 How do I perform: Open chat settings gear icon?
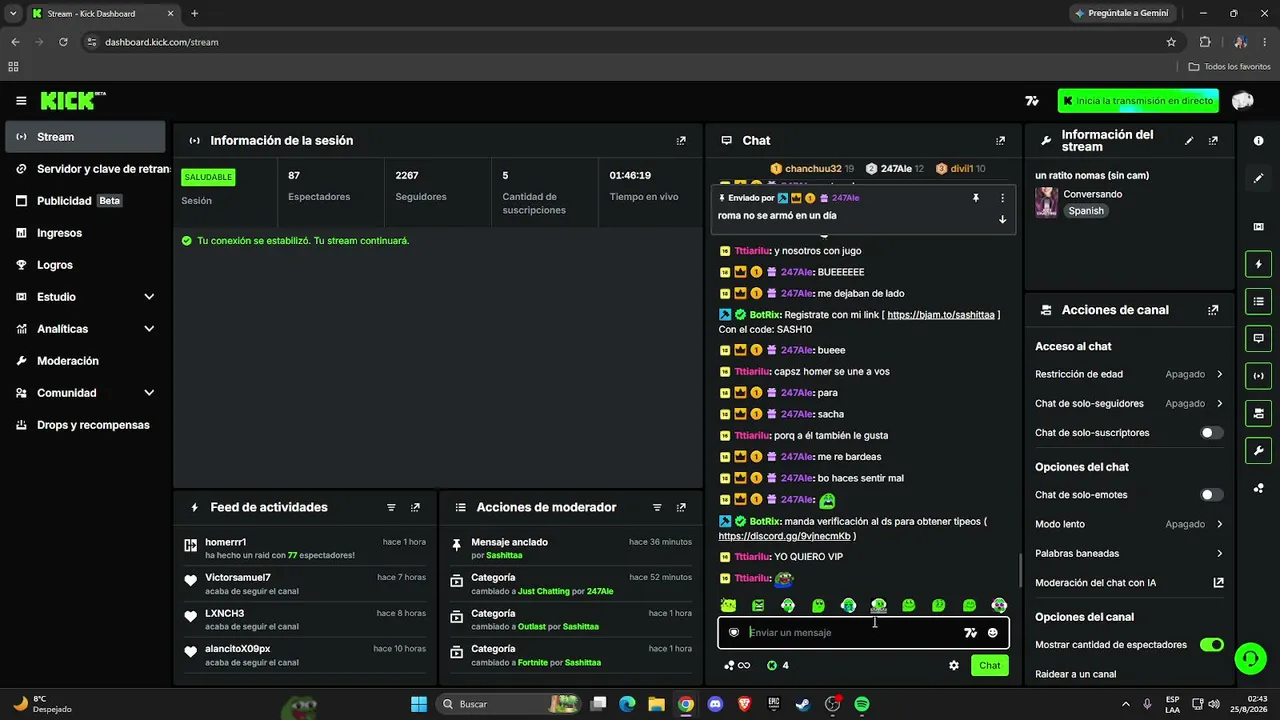(954, 665)
